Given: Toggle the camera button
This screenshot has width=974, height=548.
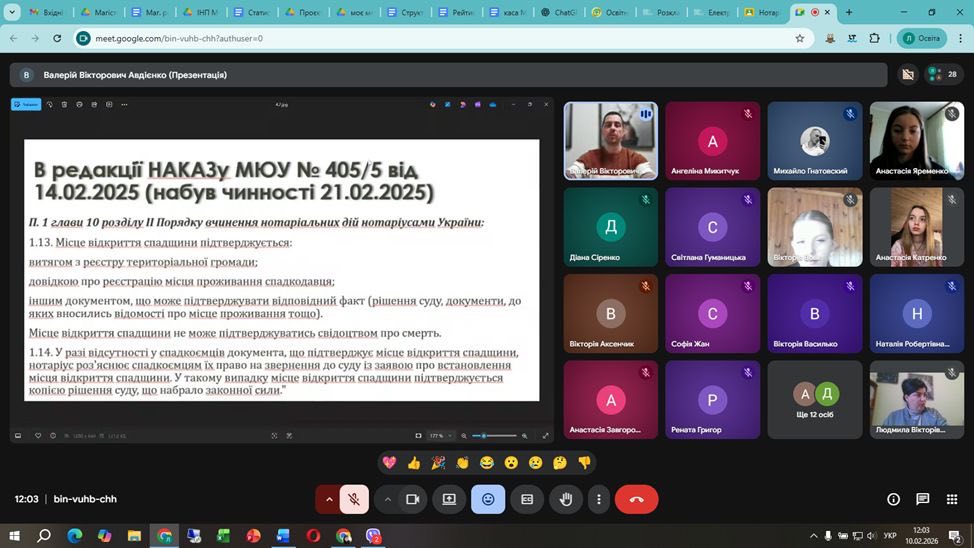Looking at the screenshot, I should pos(412,499).
